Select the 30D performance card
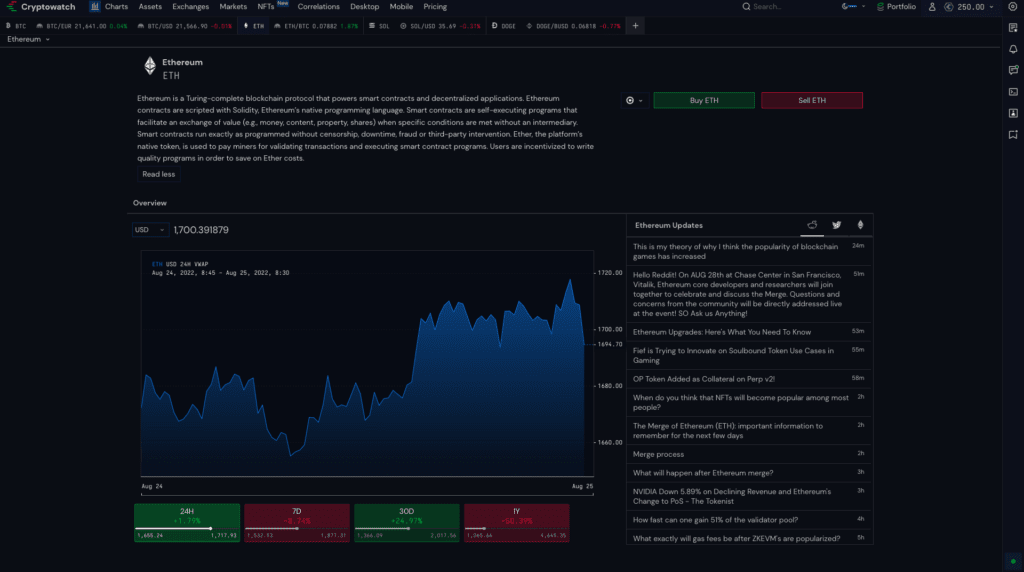Screen dimensions: 1024x572 pos(406,522)
